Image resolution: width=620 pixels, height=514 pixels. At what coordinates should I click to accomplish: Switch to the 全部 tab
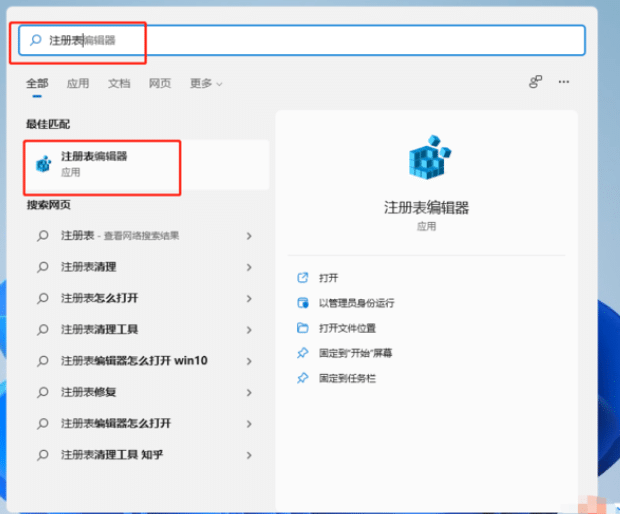click(x=37, y=83)
